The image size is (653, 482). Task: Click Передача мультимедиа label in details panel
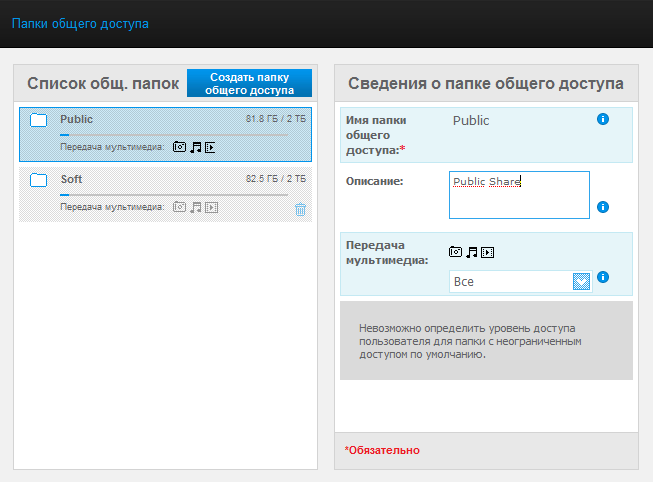pos(387,253)
